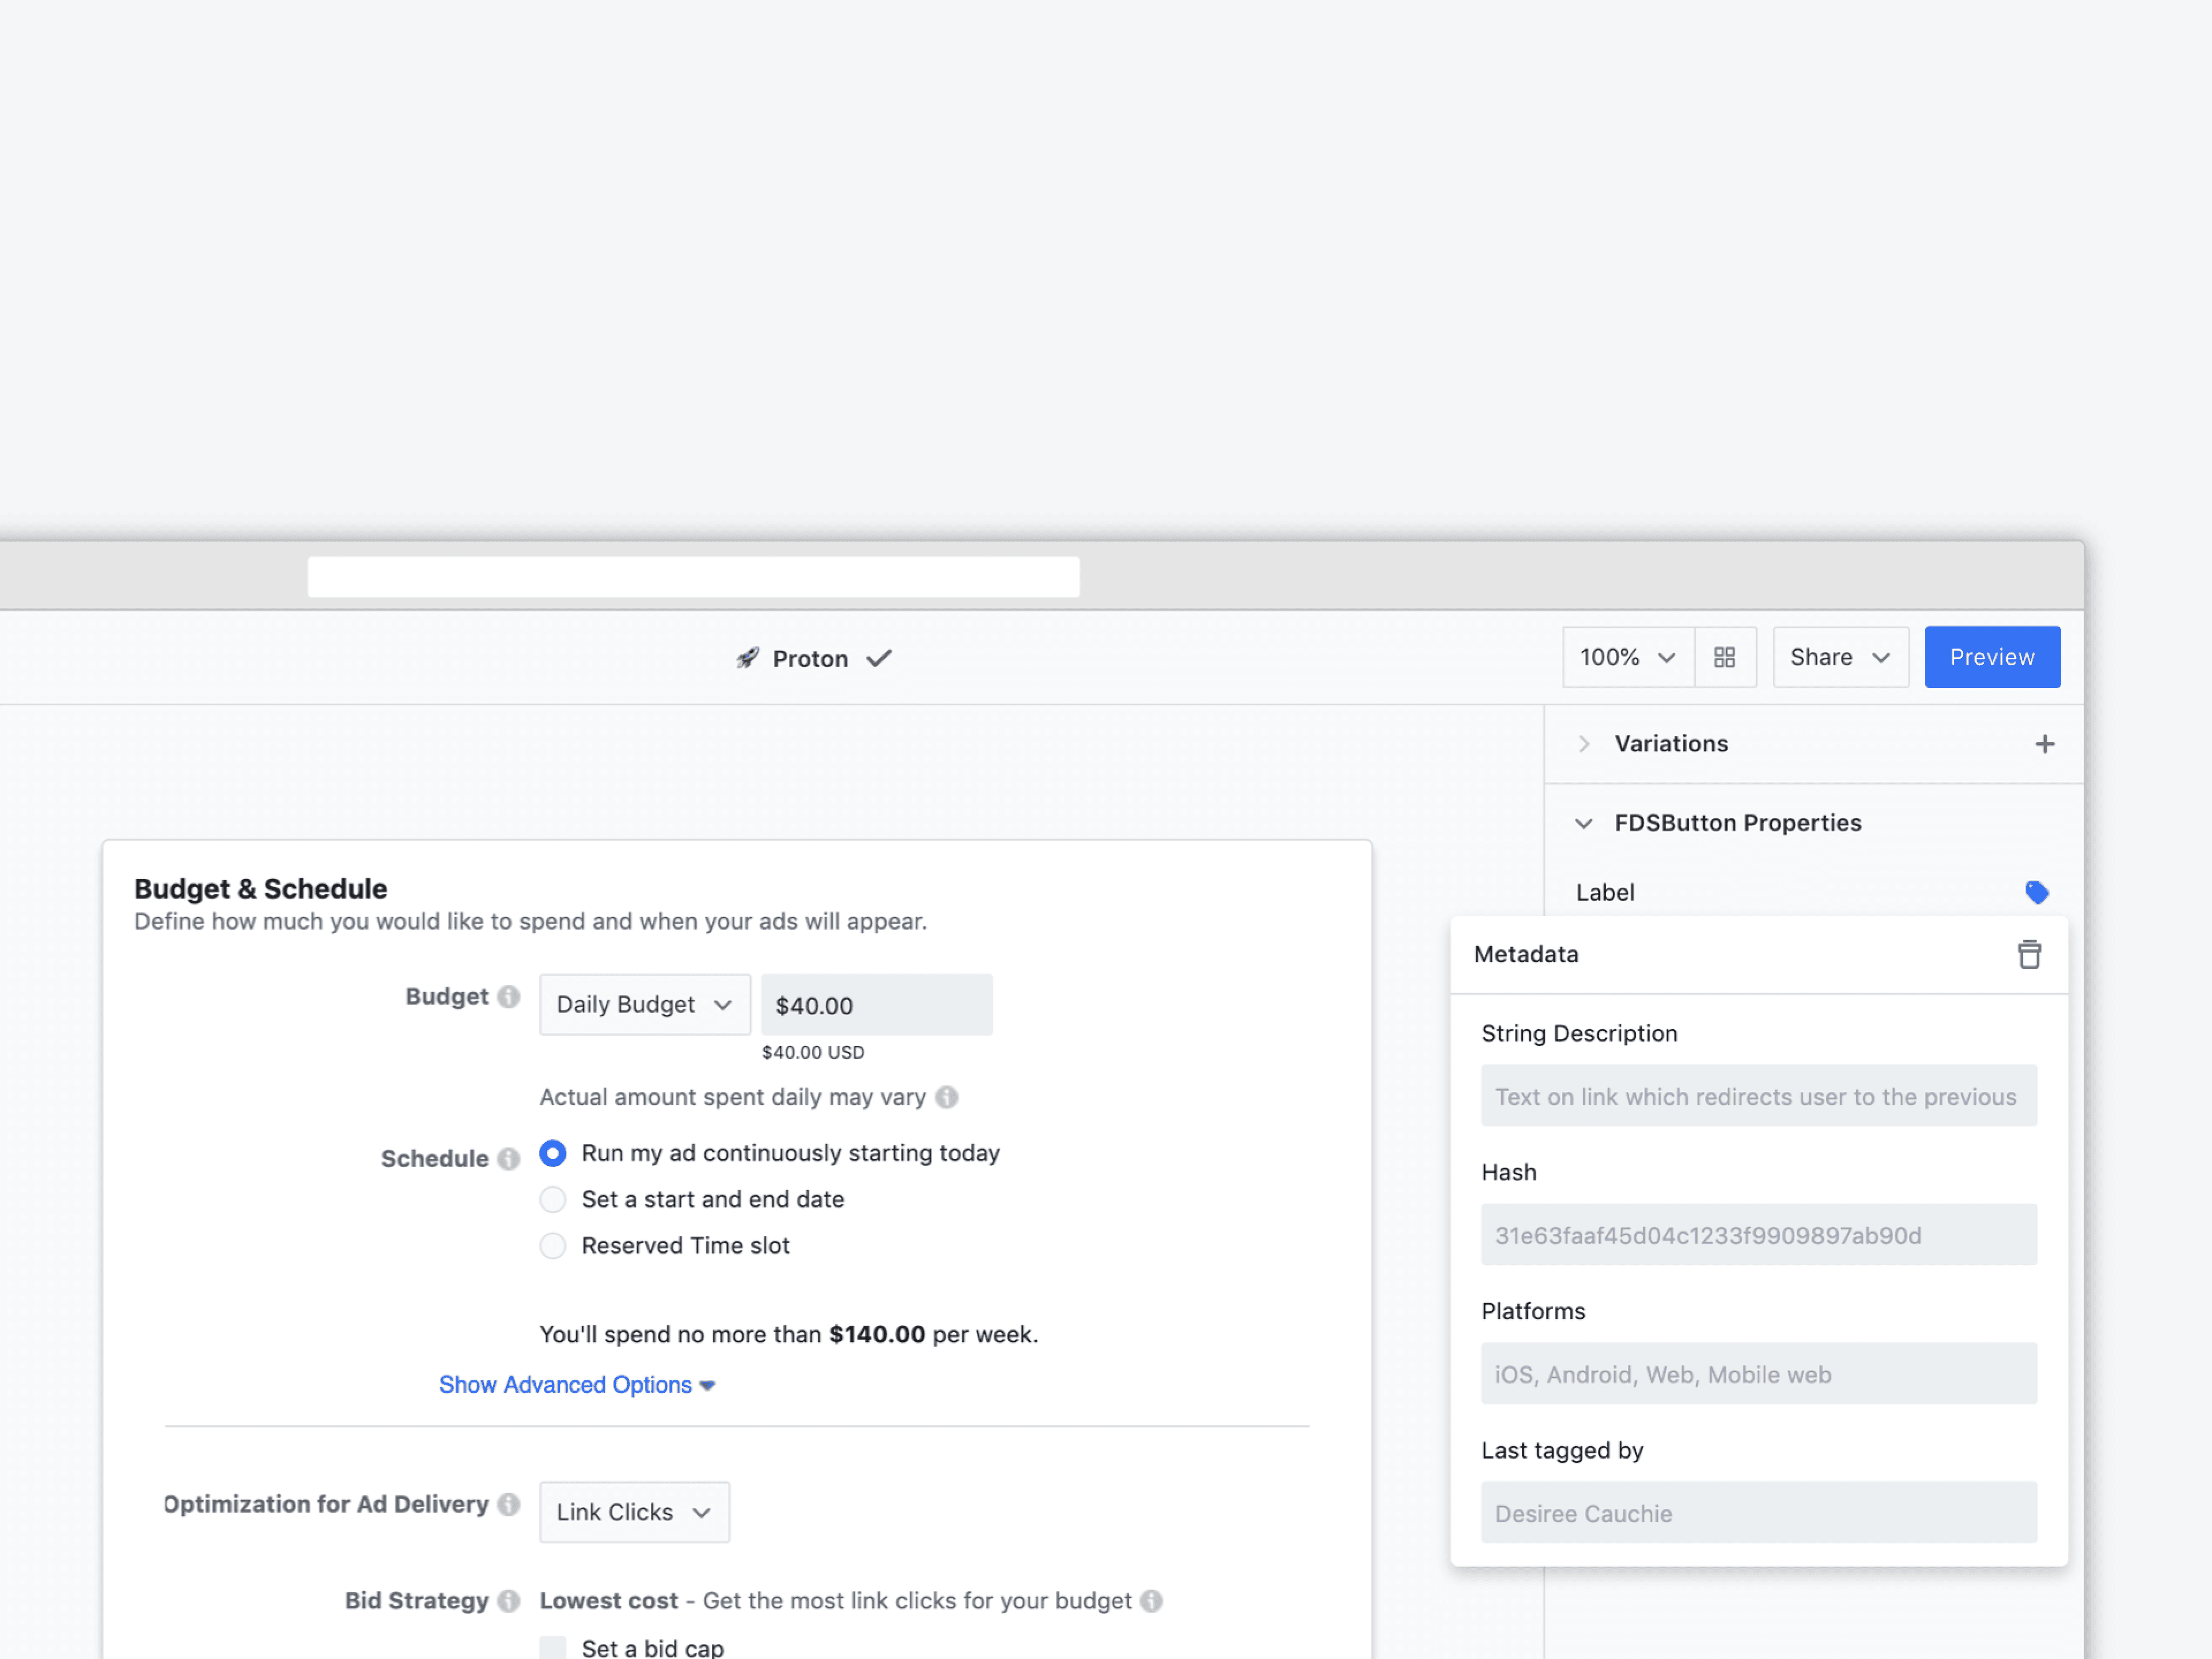Click the Platforms field
Image resolution: width=2212 pixels, height=1659 pixels.
(x=1759, y=1374)
